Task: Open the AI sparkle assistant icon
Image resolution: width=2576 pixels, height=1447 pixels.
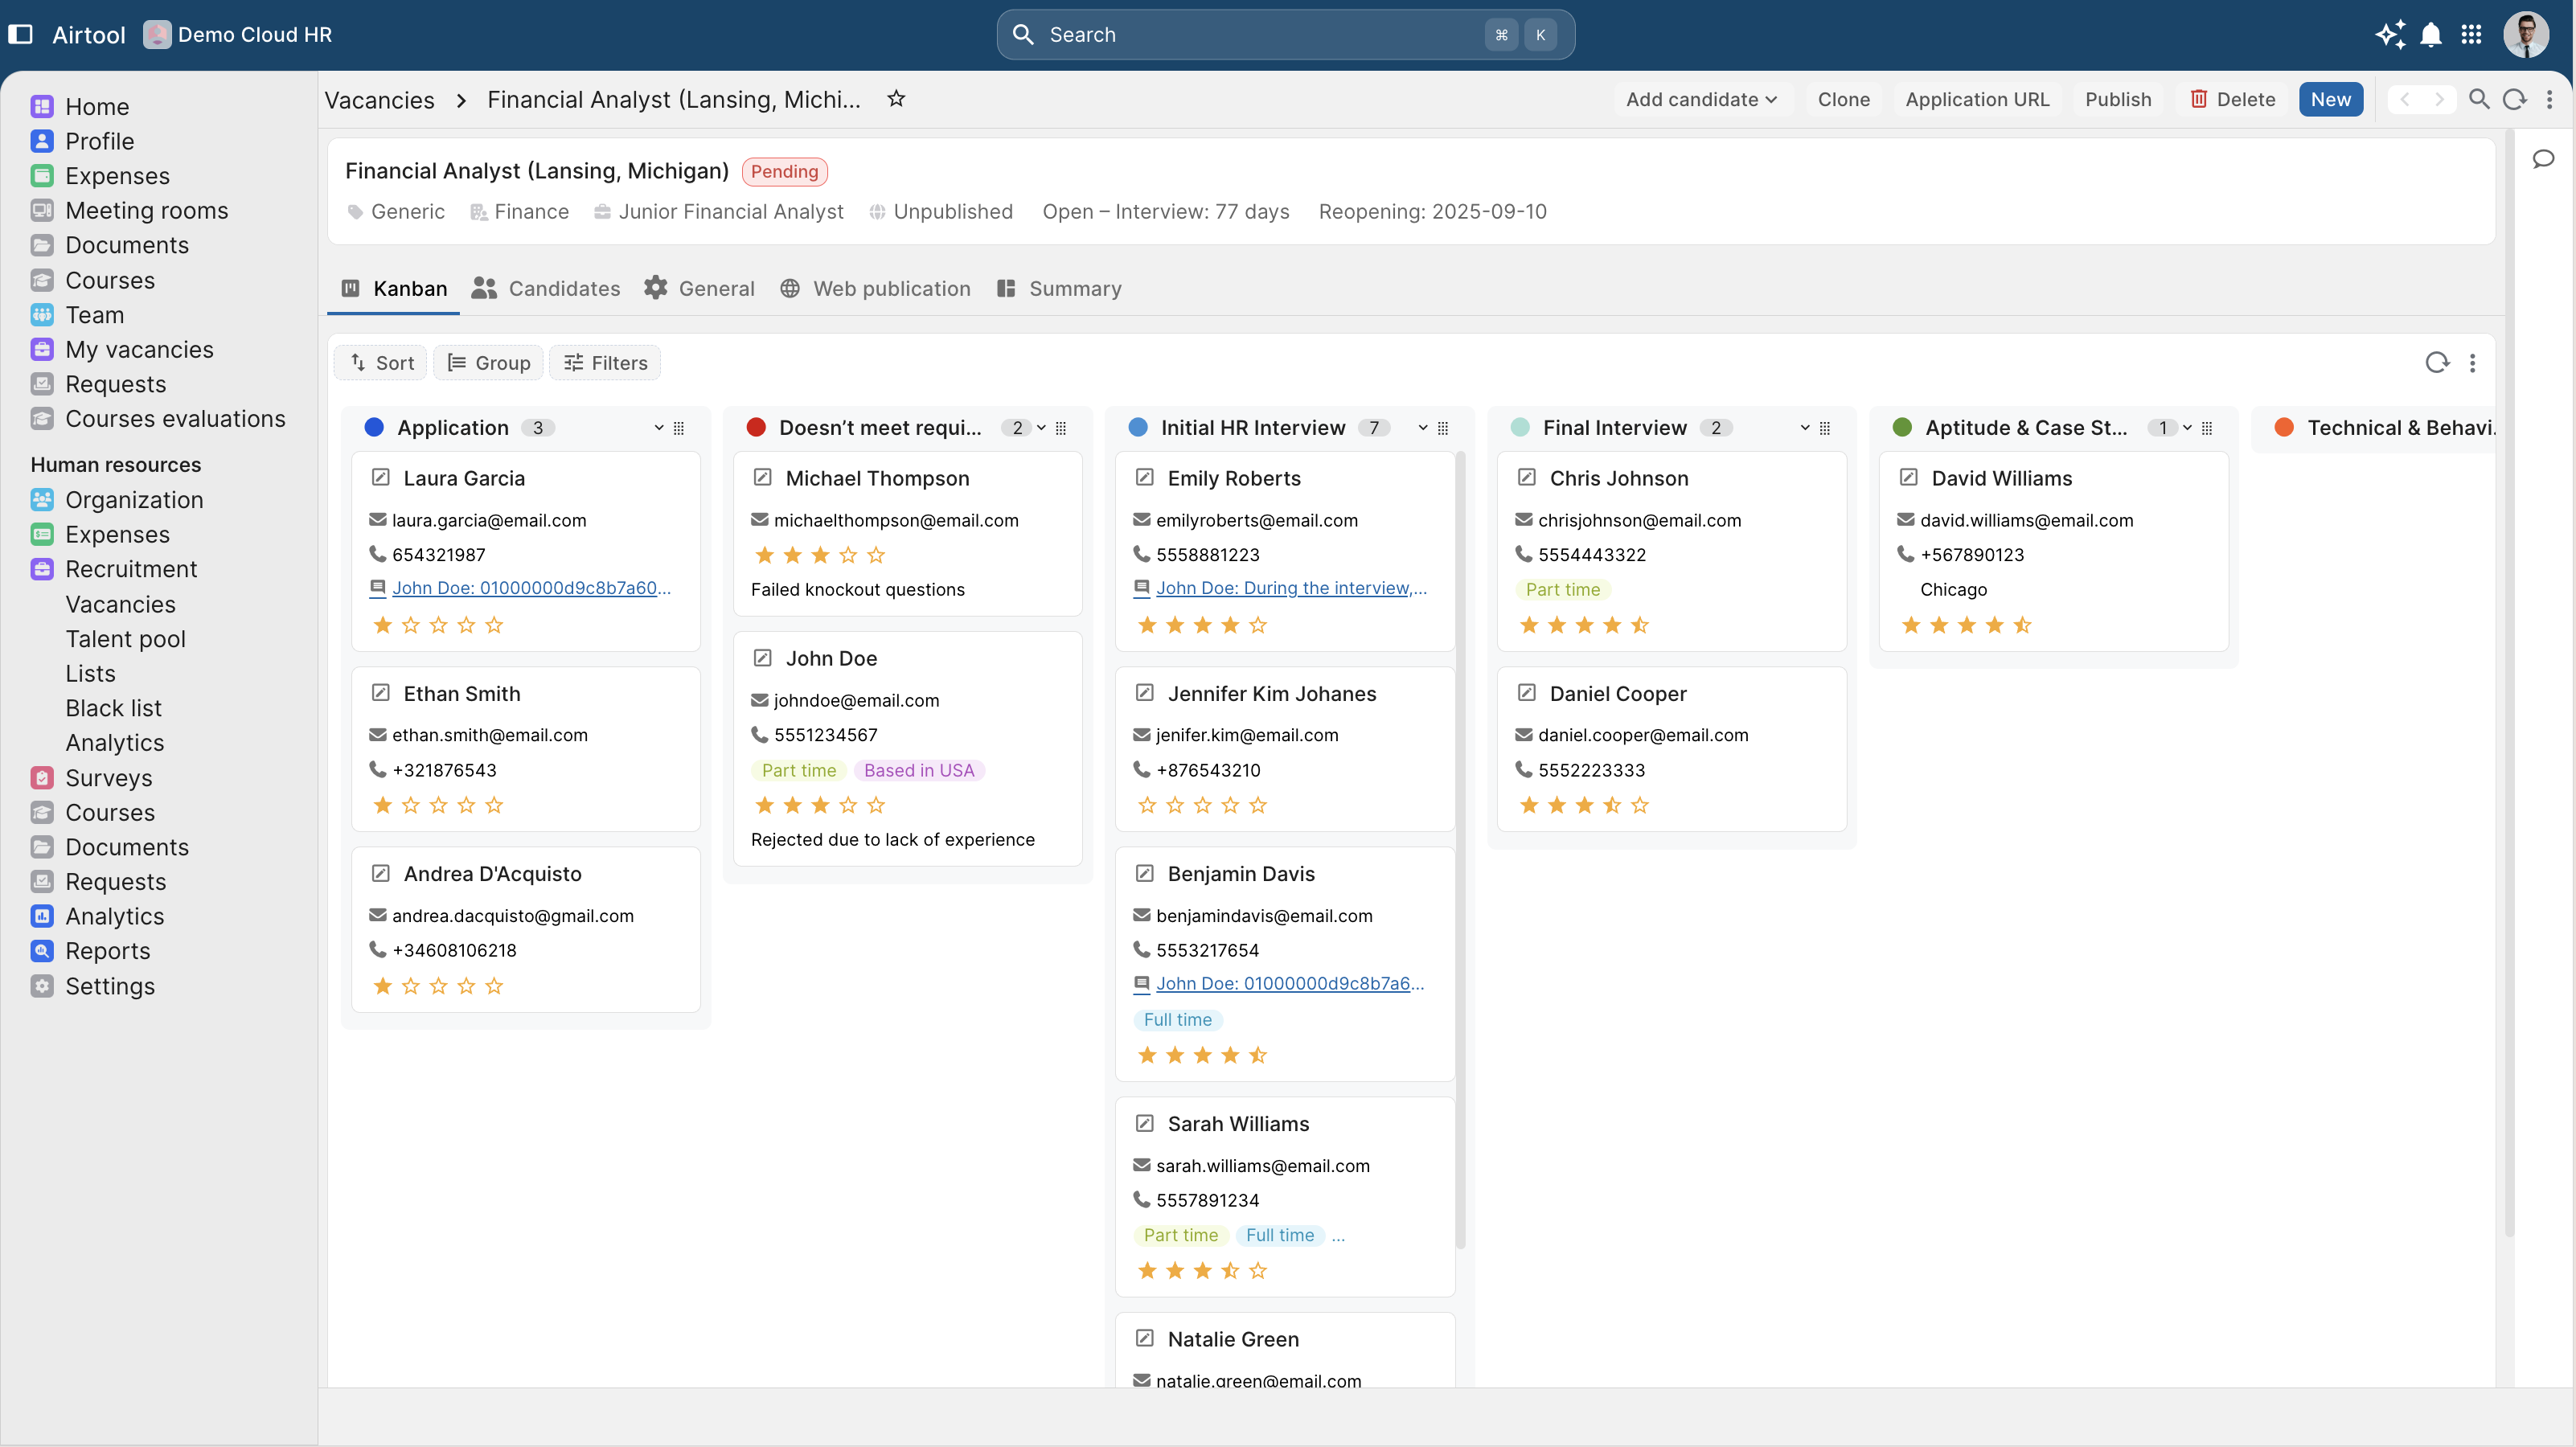Action: coord(2390,34)
